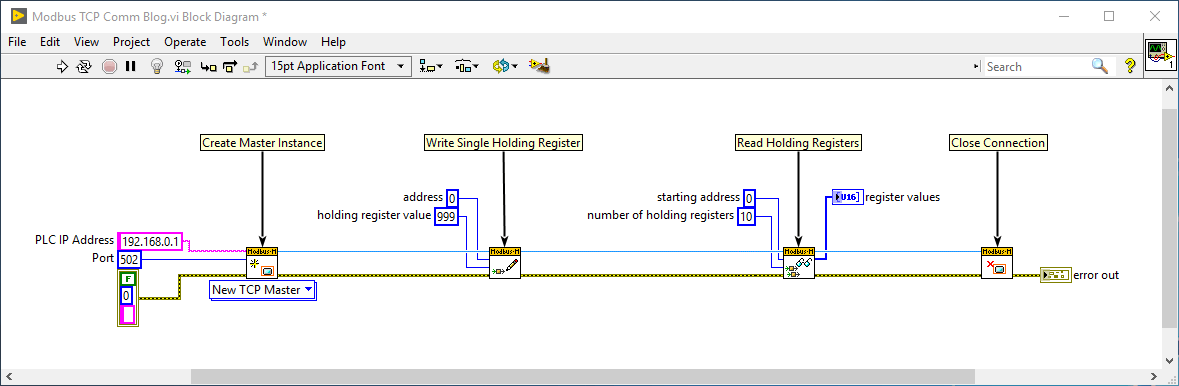1179x386 pixels.
Task: Maximize the block diagram window
Action: tap(1108, 16)
